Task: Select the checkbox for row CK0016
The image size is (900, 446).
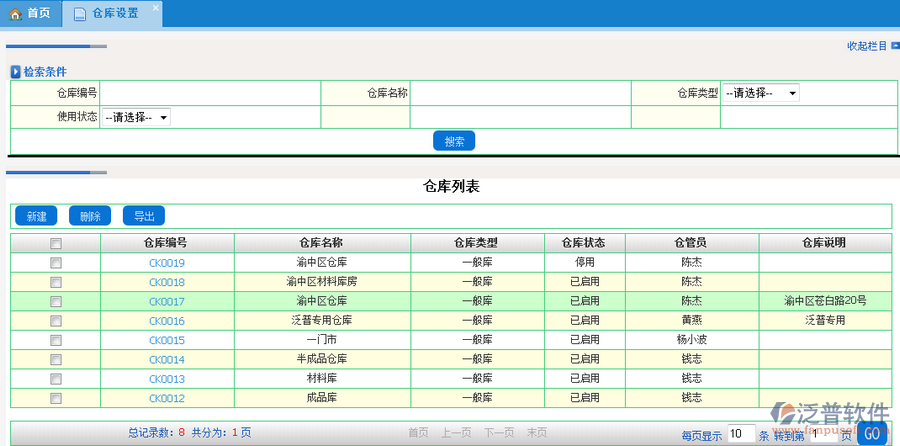Action: pos(56,321)
